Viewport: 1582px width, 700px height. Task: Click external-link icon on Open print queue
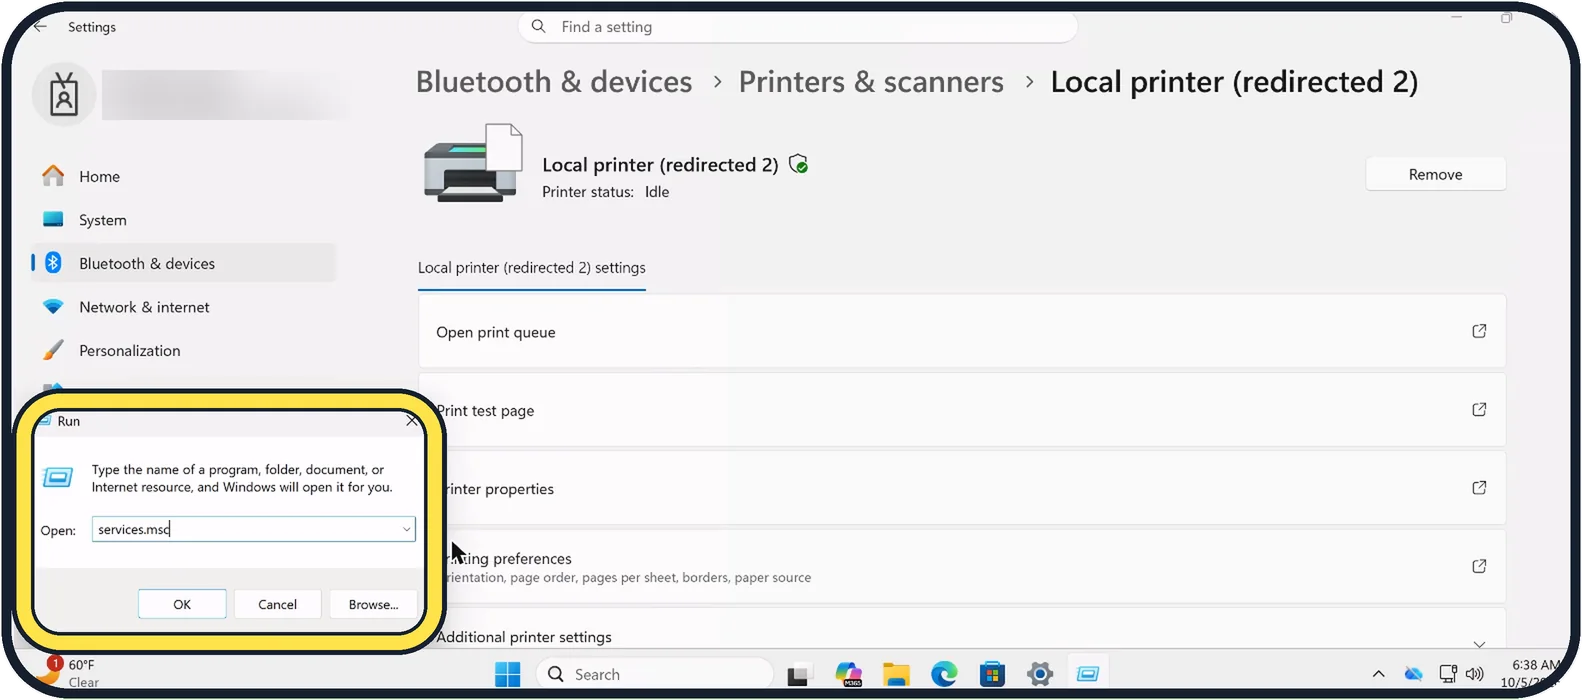pos(1479,331)
